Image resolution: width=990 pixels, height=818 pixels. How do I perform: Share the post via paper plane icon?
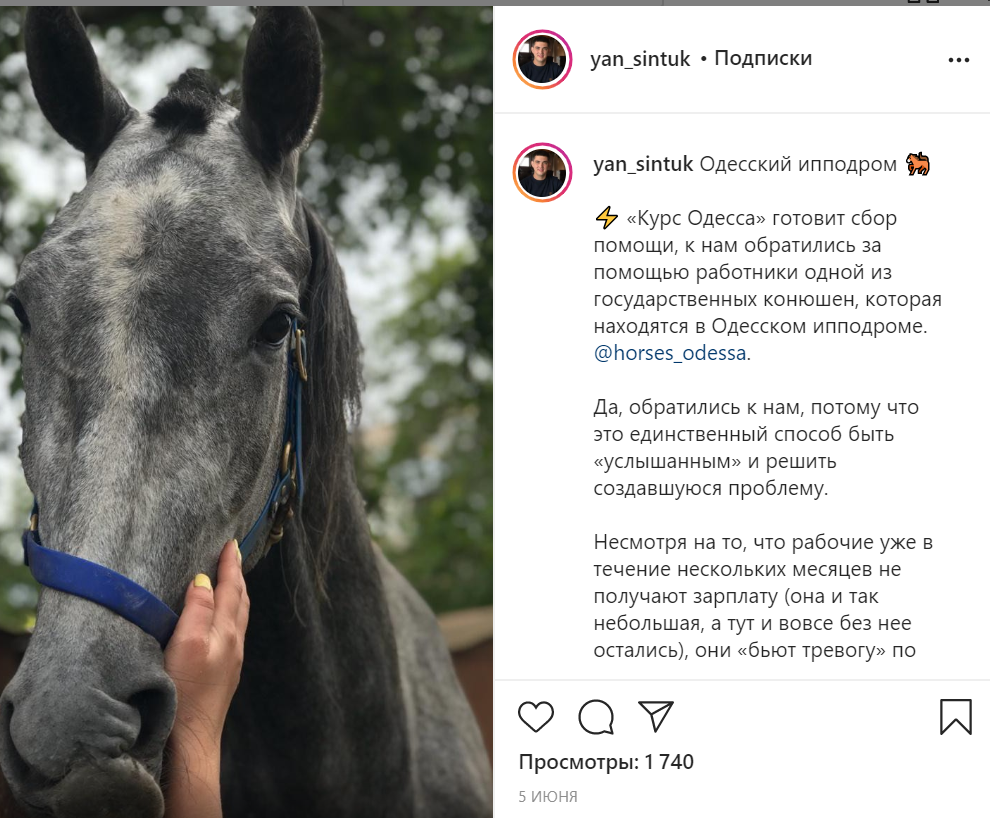[656, 716]
